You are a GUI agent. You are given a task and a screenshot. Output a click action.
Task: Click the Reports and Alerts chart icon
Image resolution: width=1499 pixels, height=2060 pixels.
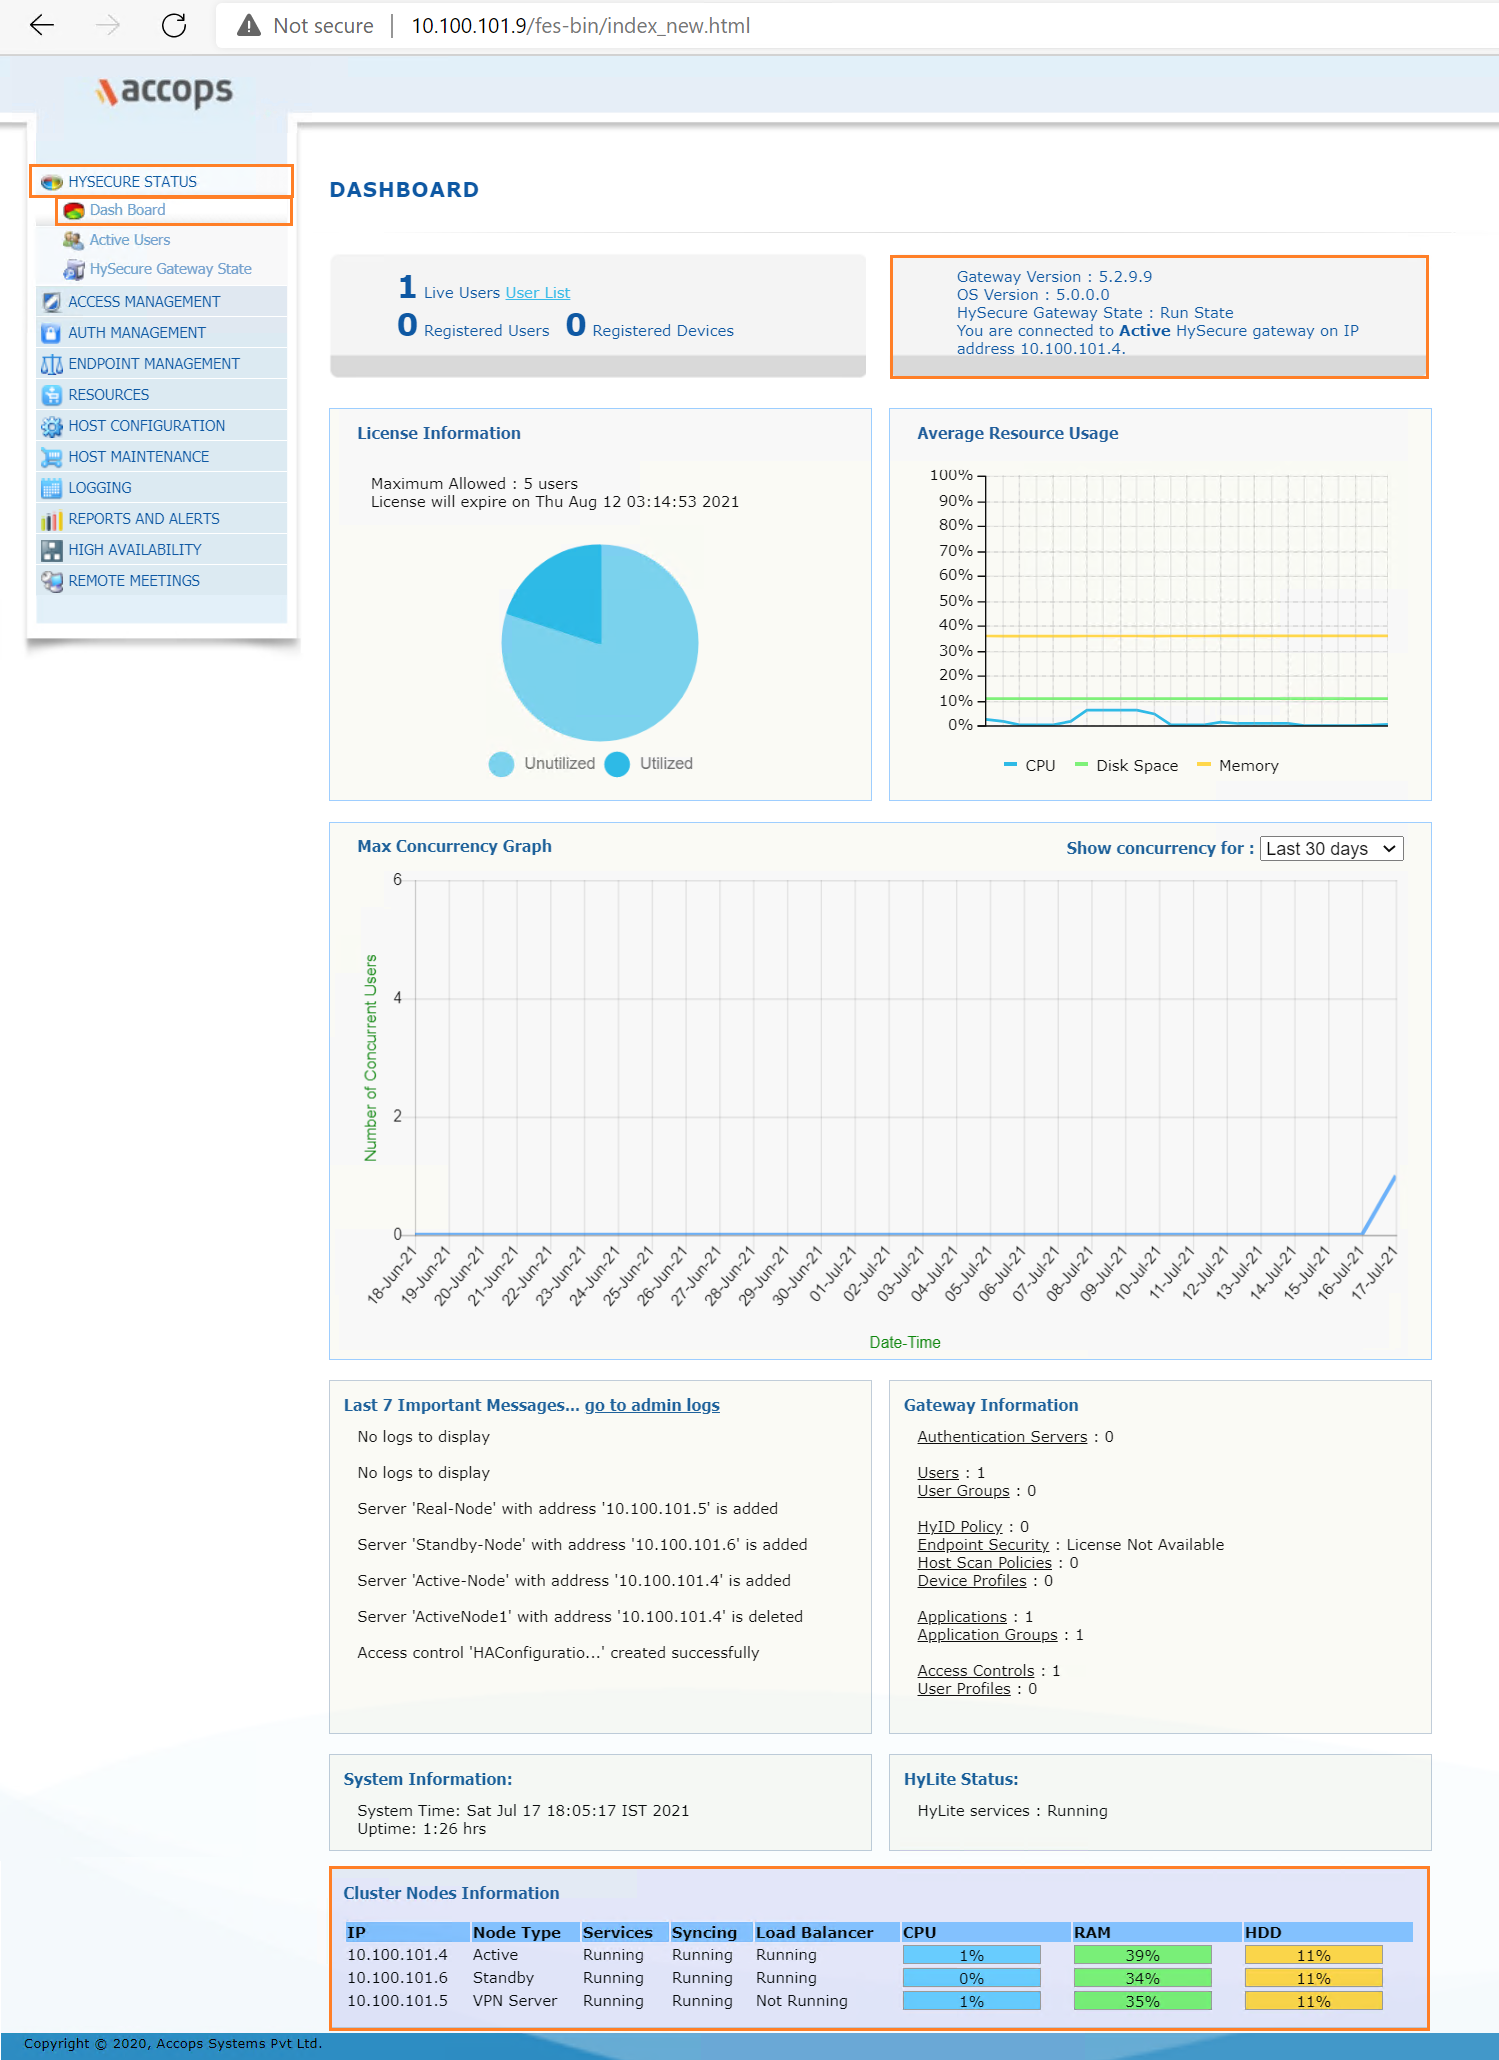[x=52, y=519]
